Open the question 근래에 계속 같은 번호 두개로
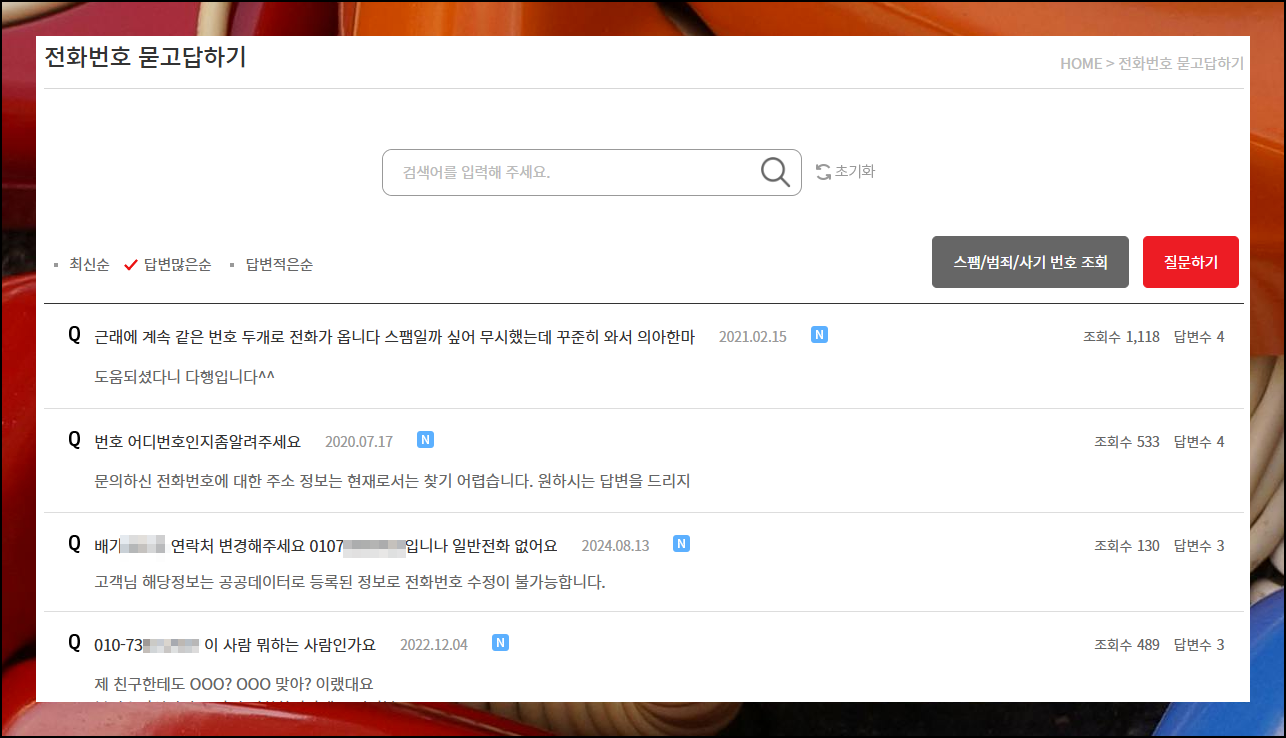This screenshot has height=738, width=1286. click(x=394, y=337)
